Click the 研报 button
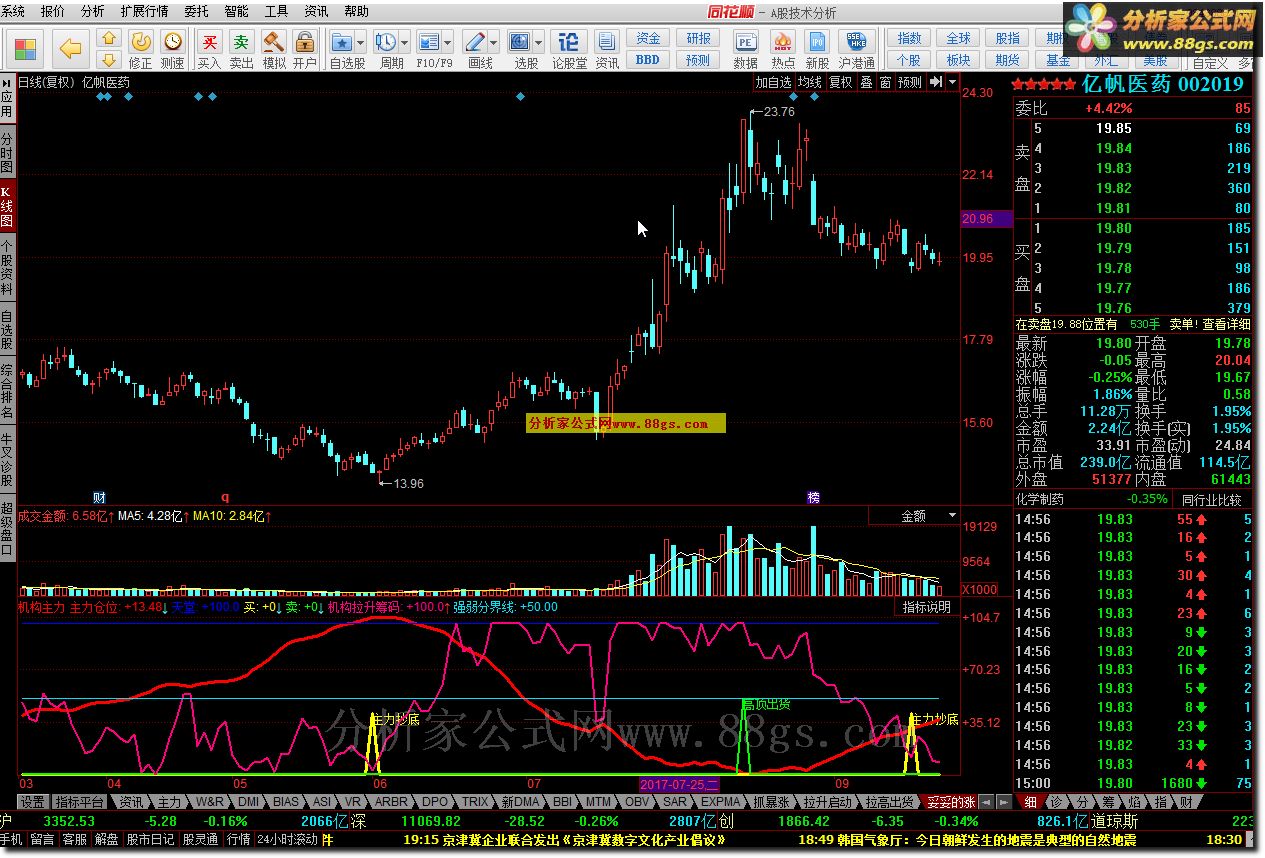 (699, 38)
